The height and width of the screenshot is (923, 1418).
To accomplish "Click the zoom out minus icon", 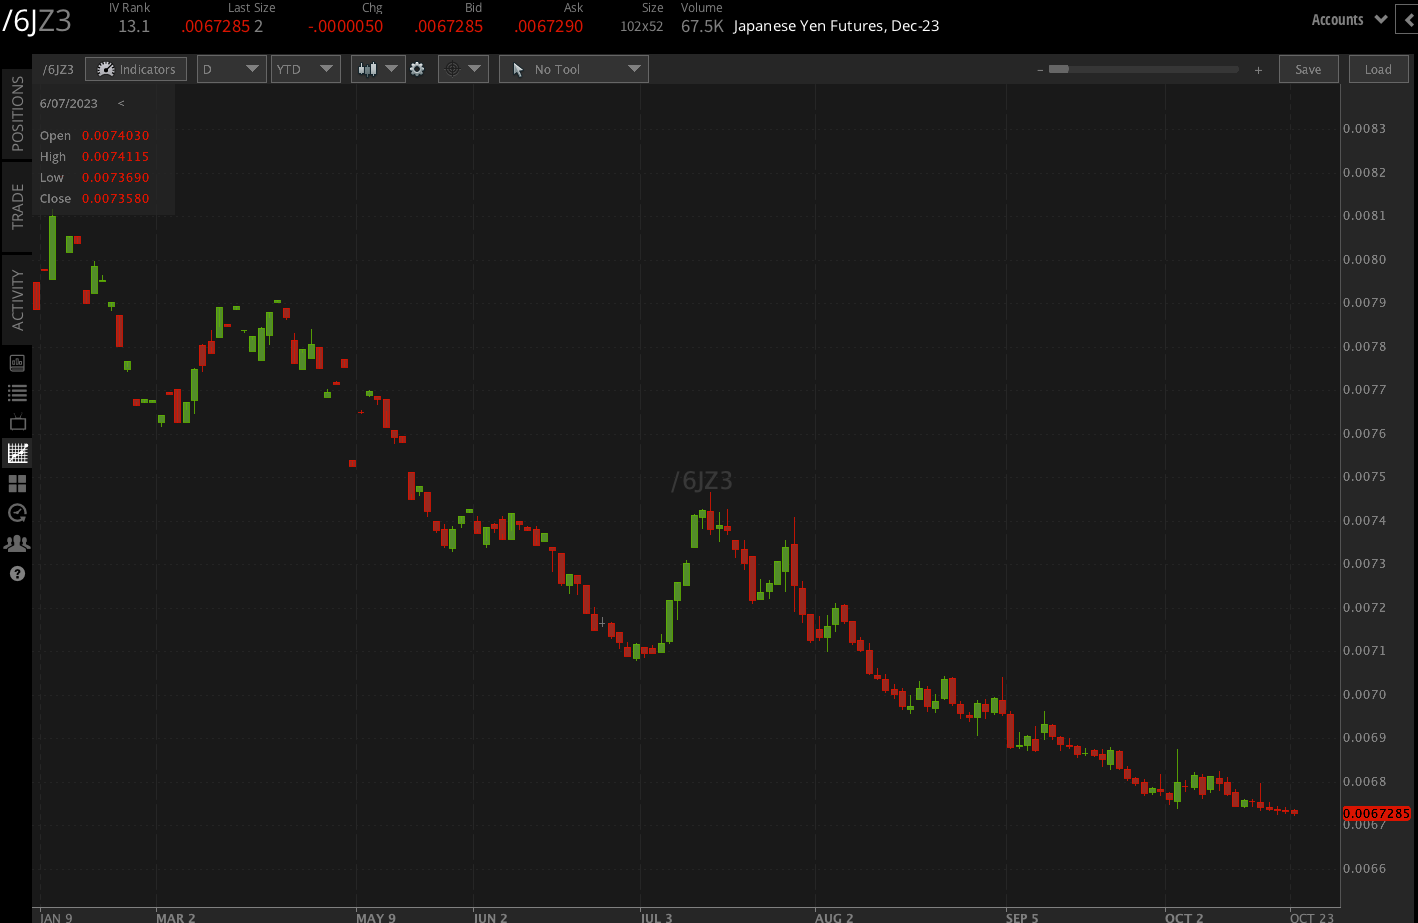I will (1040, 70).
